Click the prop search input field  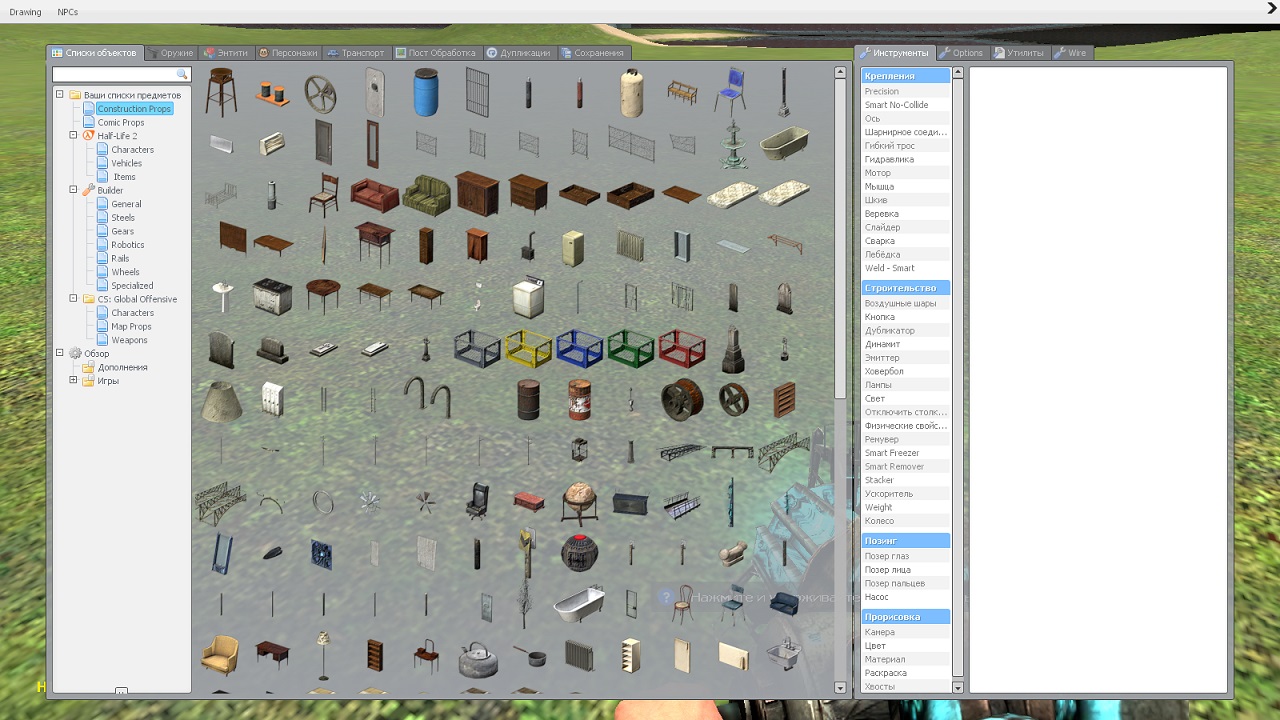(x=114, y=75)
